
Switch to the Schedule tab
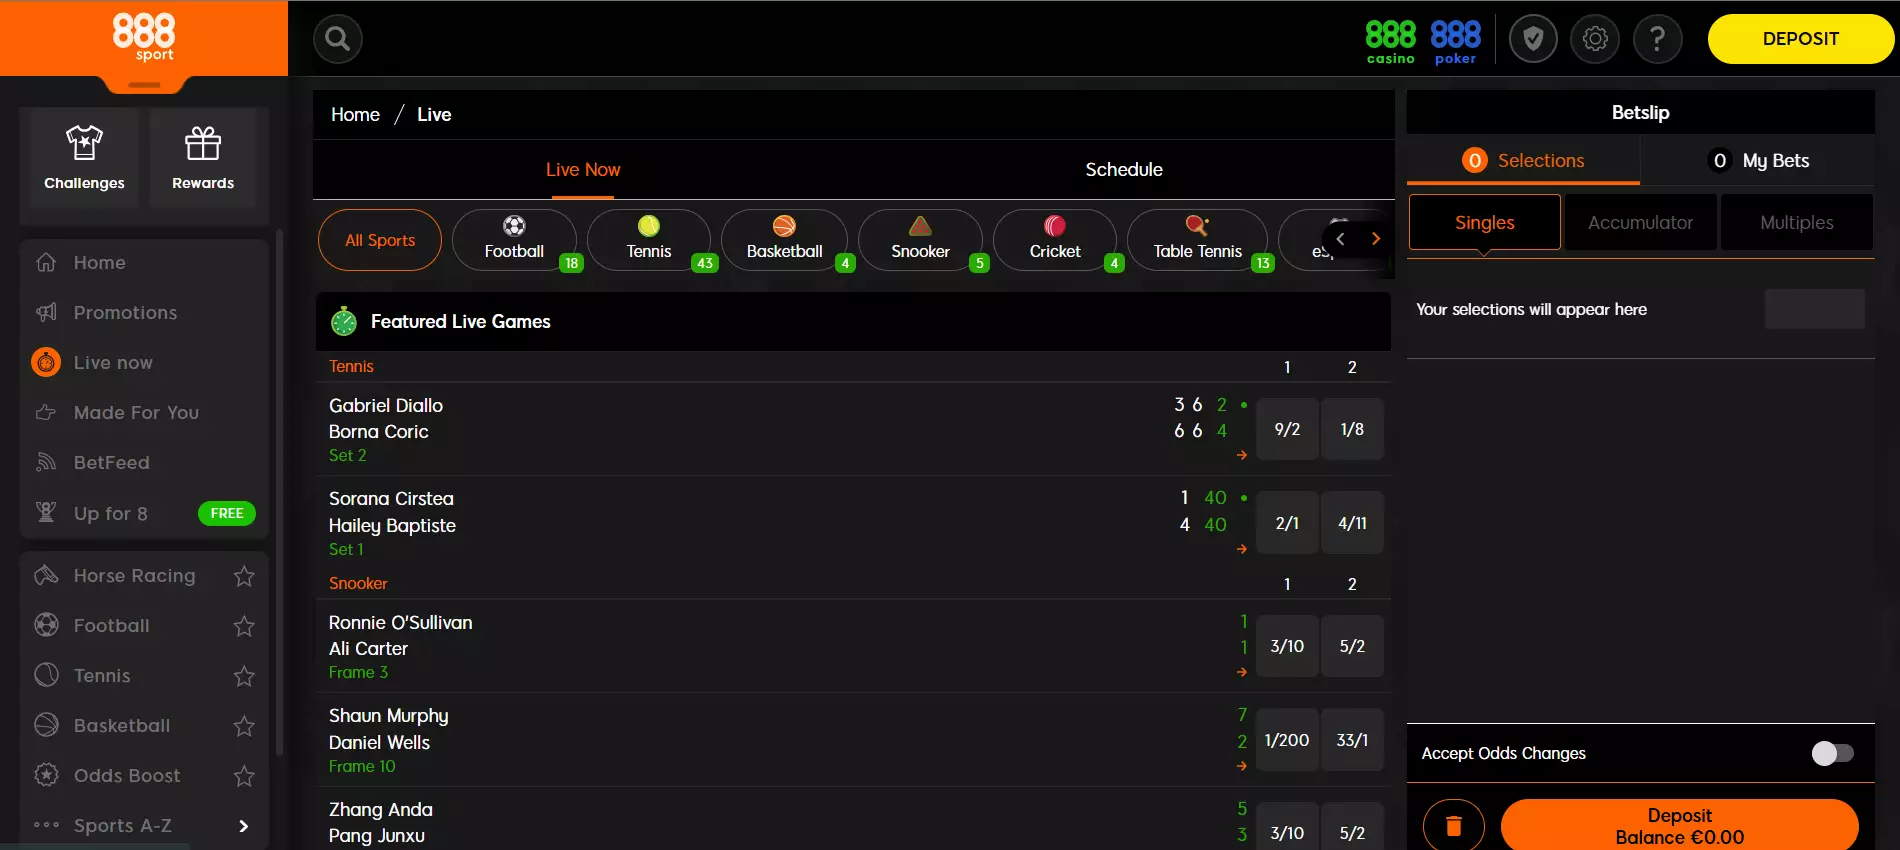coord(1124,170)
